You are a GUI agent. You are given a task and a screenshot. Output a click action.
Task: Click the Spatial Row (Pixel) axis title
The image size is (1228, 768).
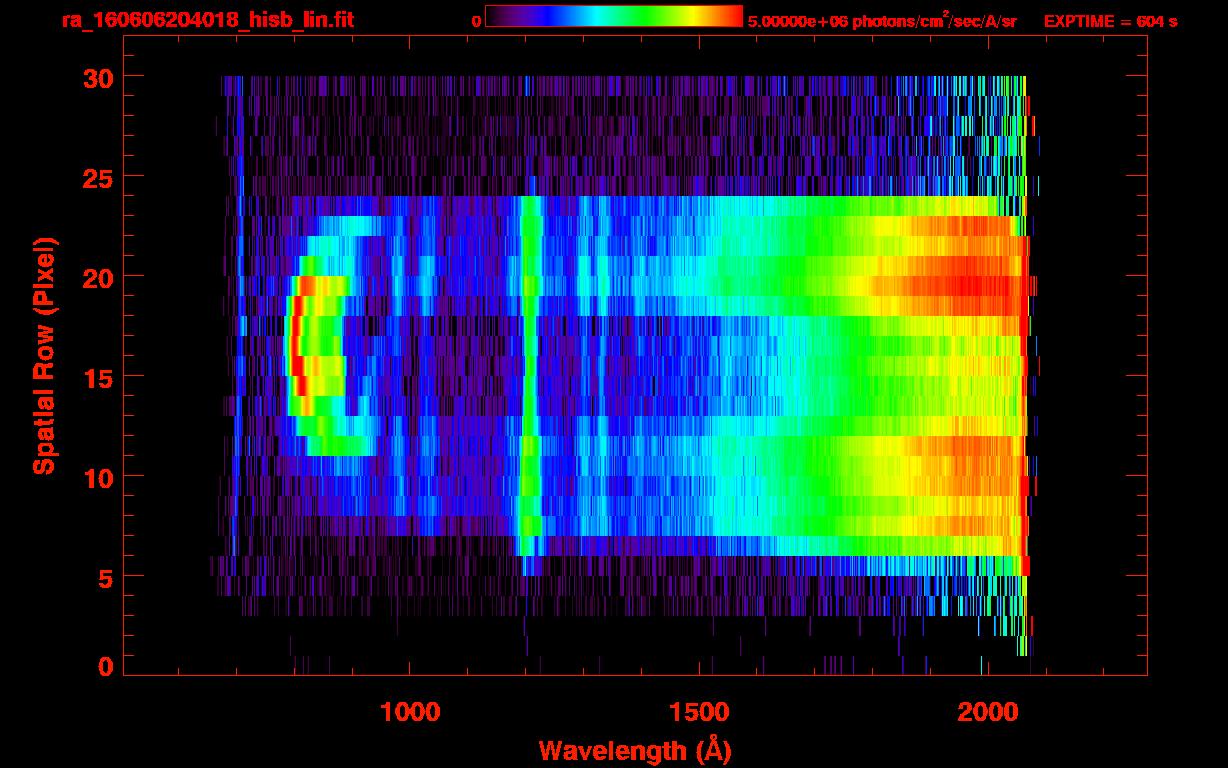44,356
